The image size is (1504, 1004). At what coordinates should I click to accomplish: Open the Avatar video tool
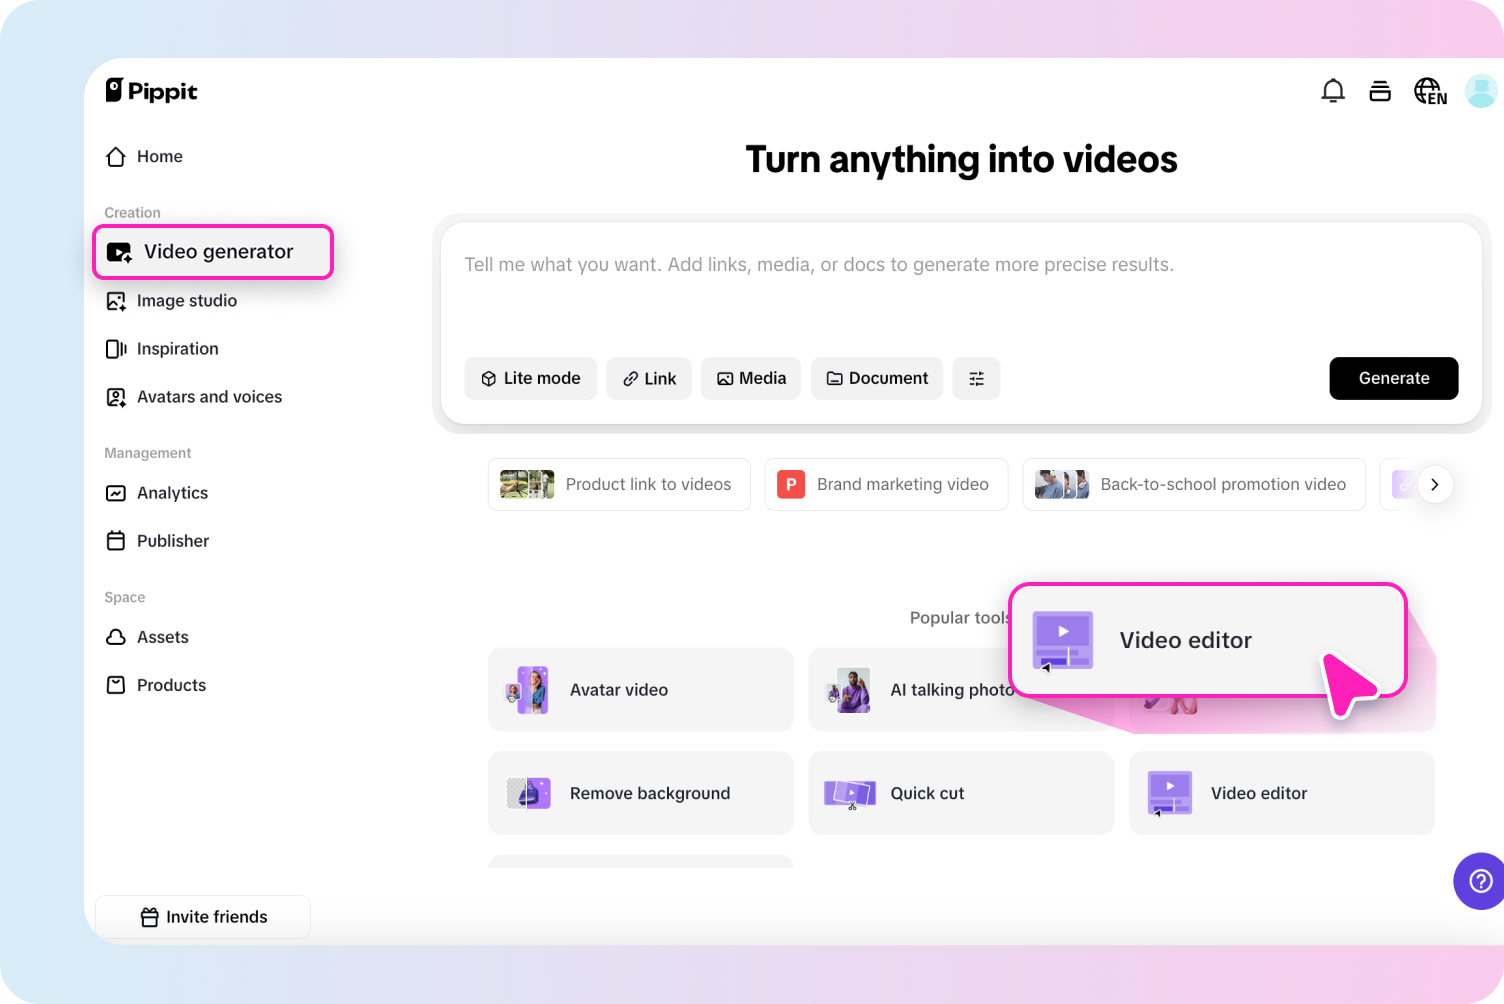pyautogui.click(x=640, y=690)
